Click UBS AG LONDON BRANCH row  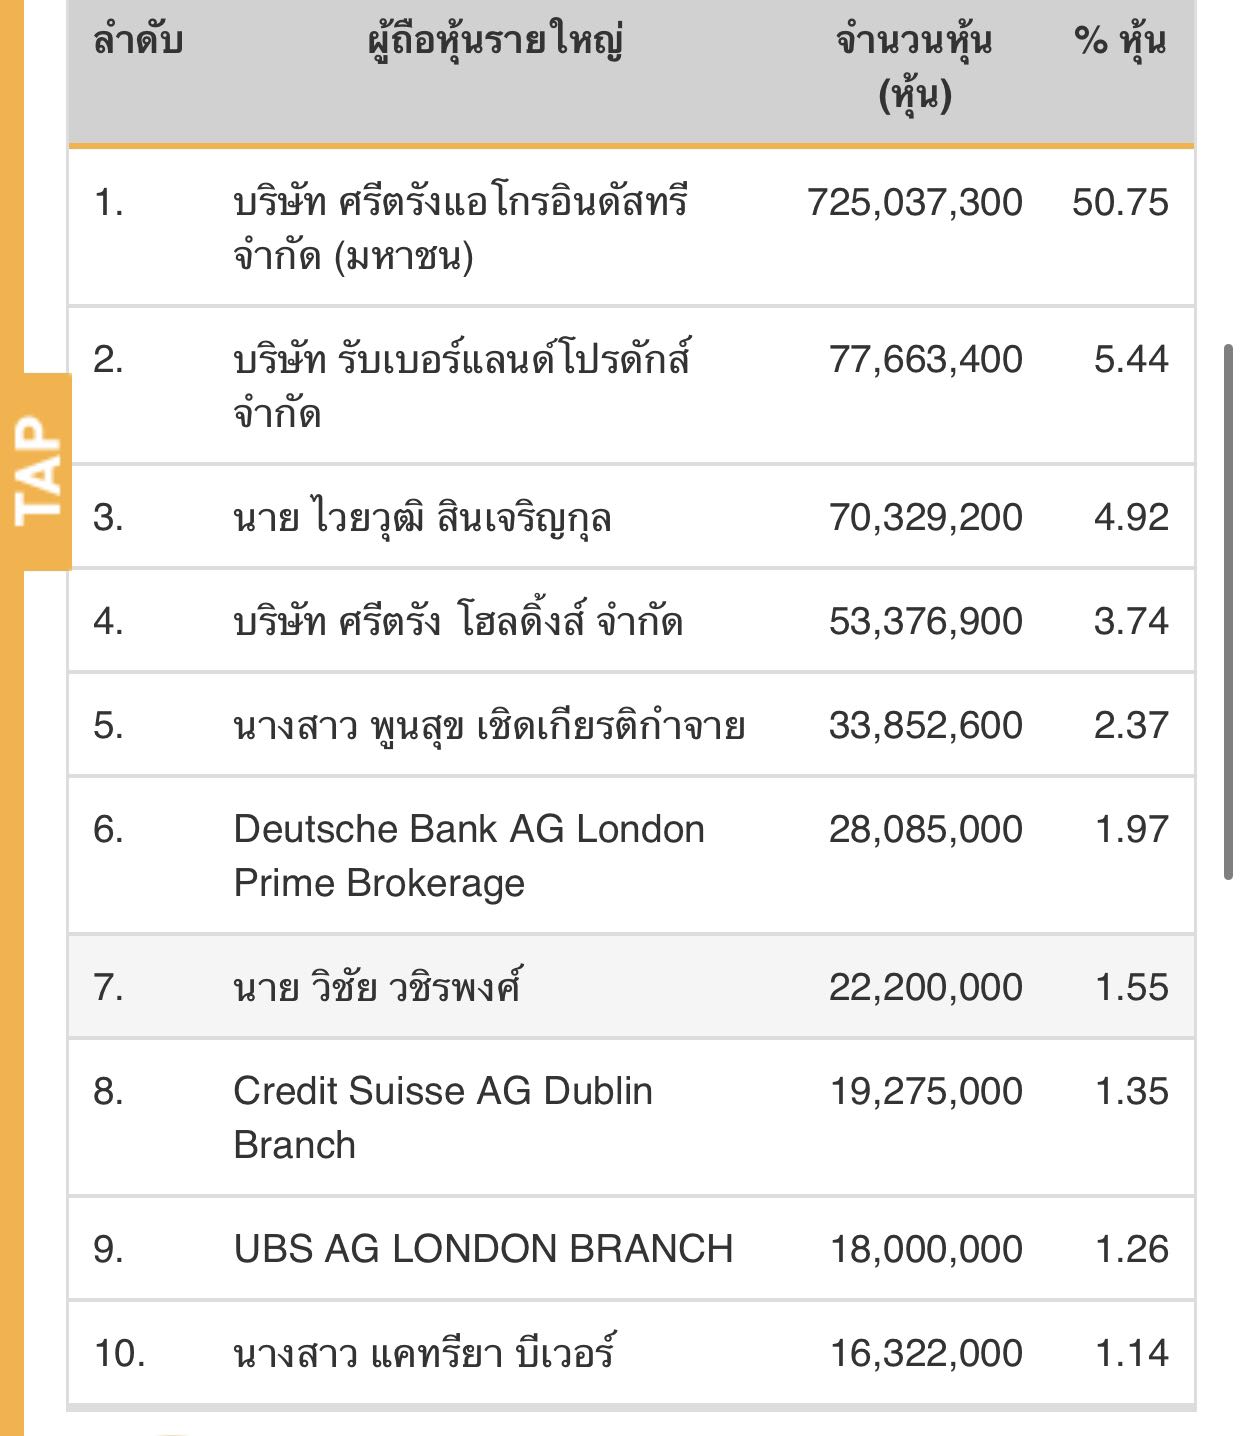631,1250
